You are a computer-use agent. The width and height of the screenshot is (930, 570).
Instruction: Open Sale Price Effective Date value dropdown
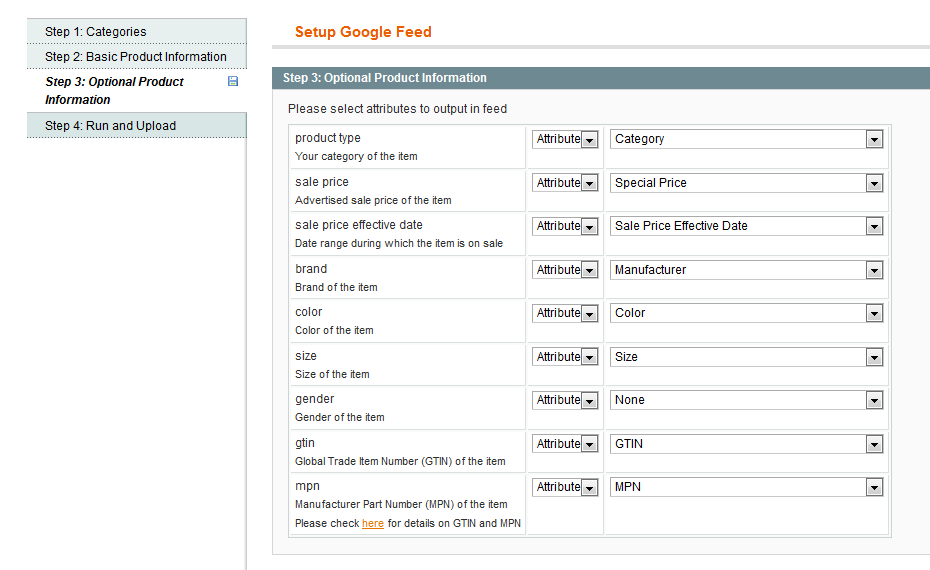[747, 226]
